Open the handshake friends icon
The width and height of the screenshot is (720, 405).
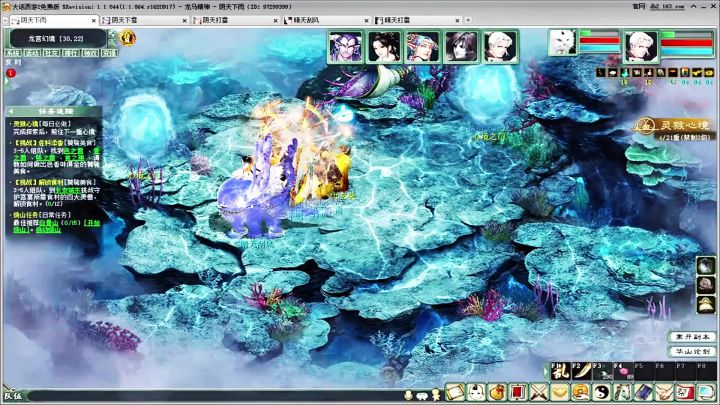coord(664,393)
